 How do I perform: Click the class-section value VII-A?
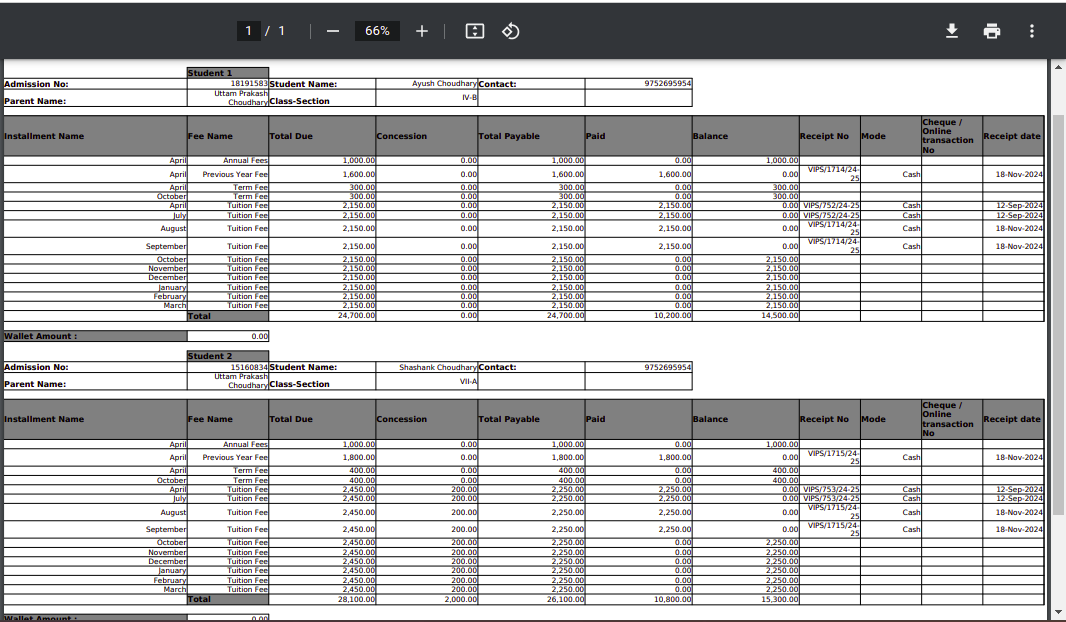click(468, 381)
